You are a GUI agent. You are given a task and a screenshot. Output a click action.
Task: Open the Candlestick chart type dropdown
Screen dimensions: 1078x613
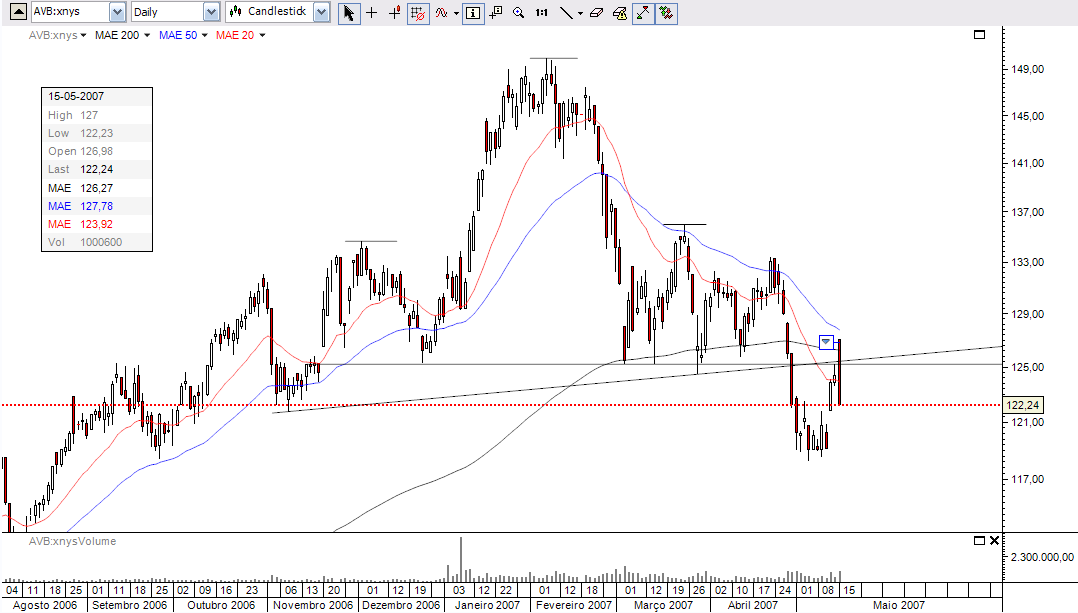(321, 12)
